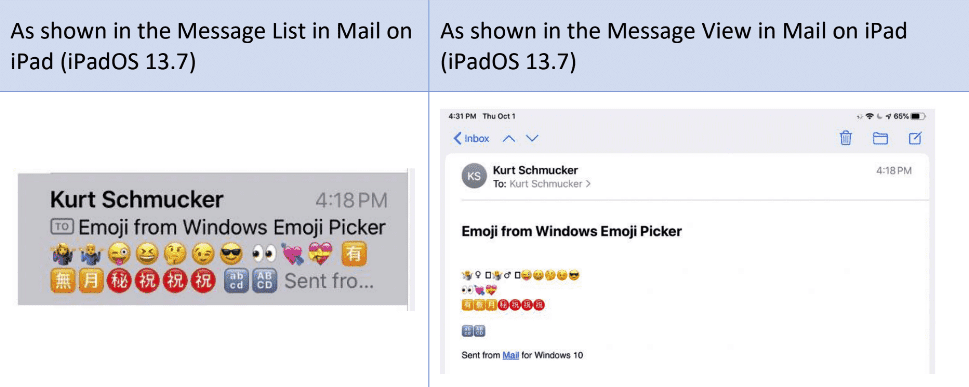Tap the KS sender avatar
969x387 pixels.
473,176
